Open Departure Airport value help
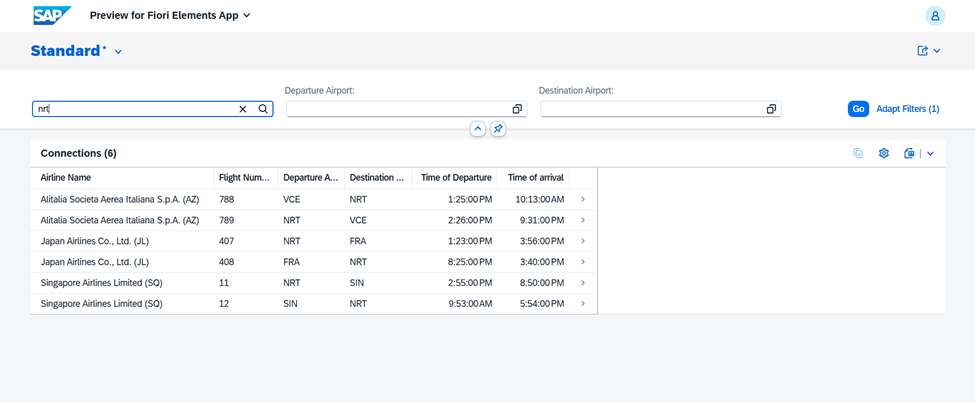 pos(517,109)
